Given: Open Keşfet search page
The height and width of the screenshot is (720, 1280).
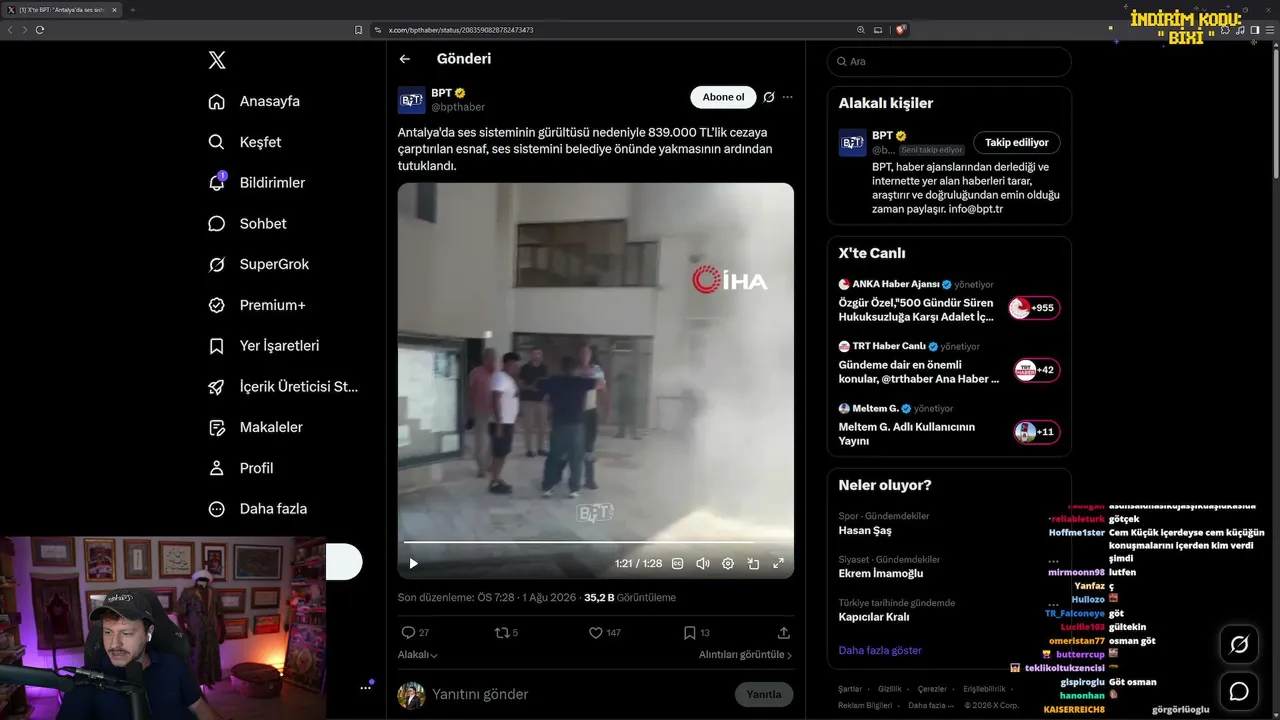Looking at the screenshot, I should point(244,142).
